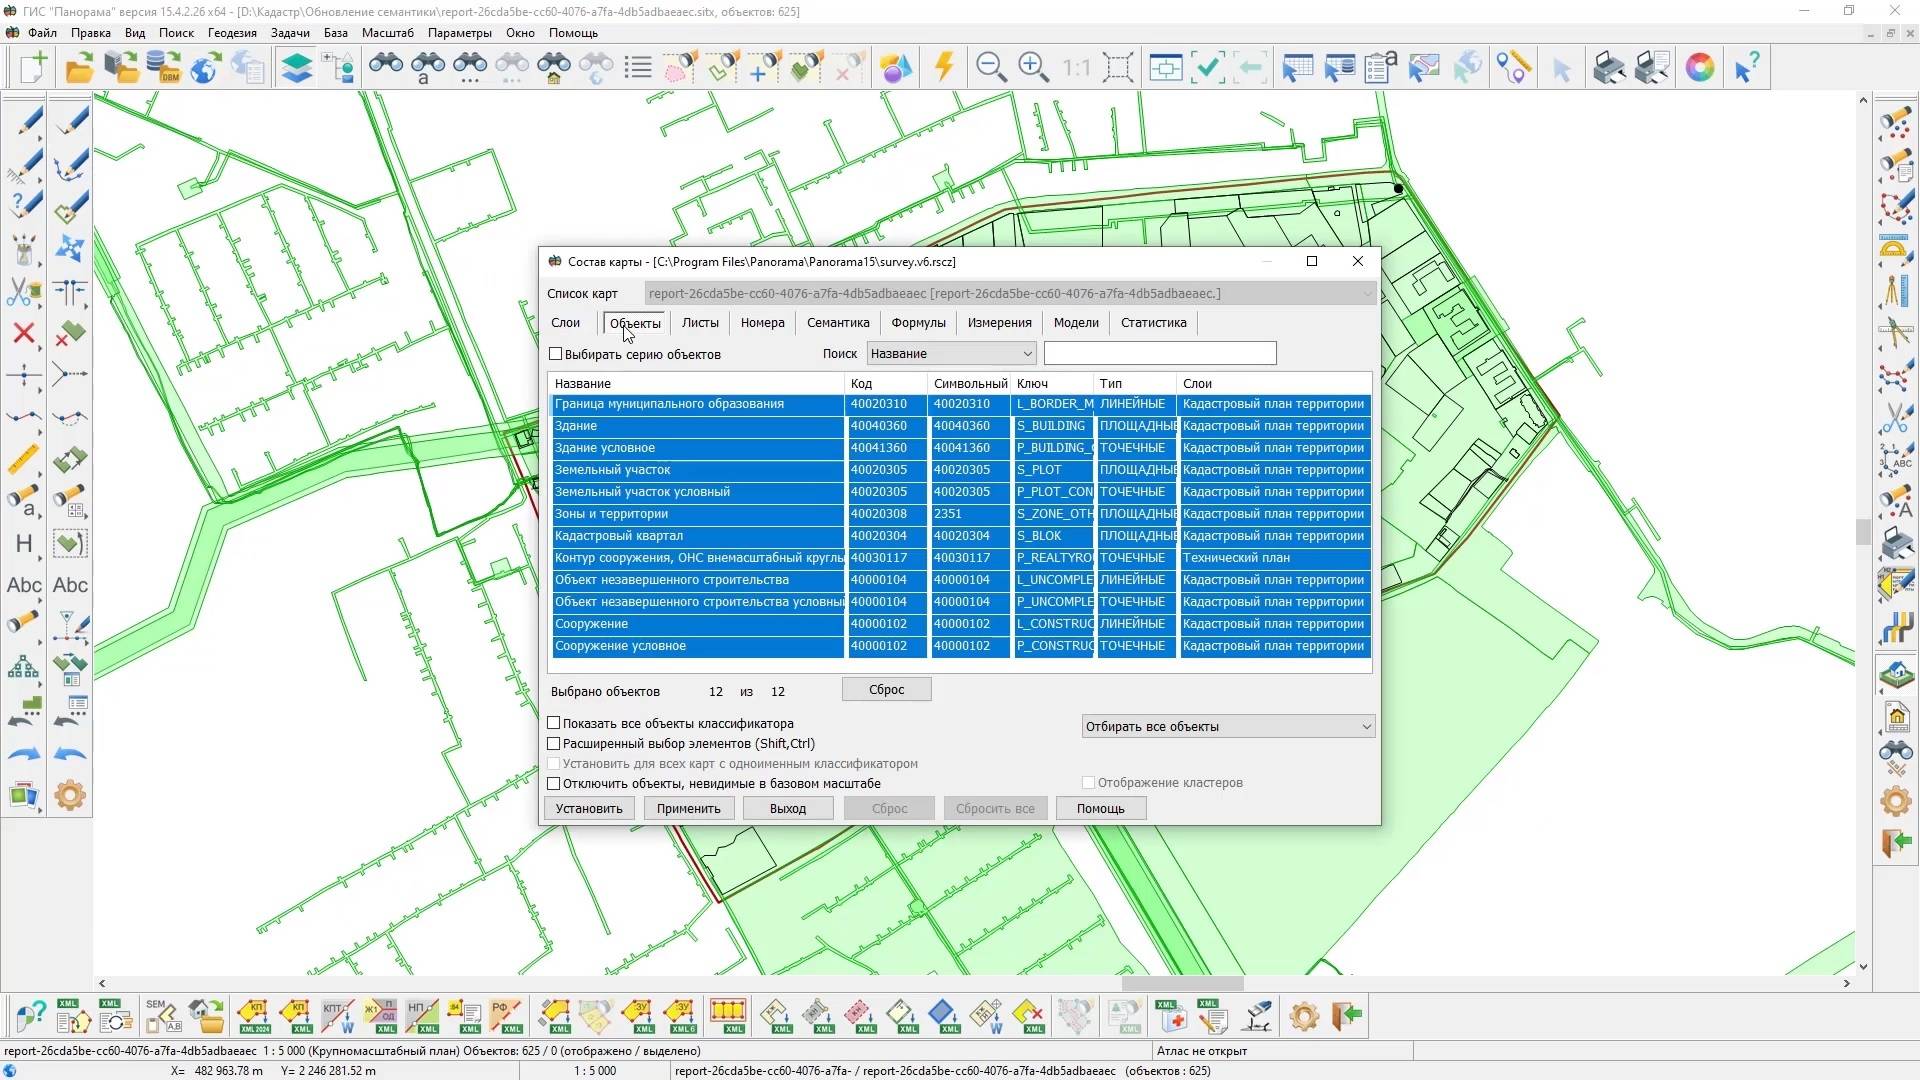Click the map layers stack icon

[297, 67]
